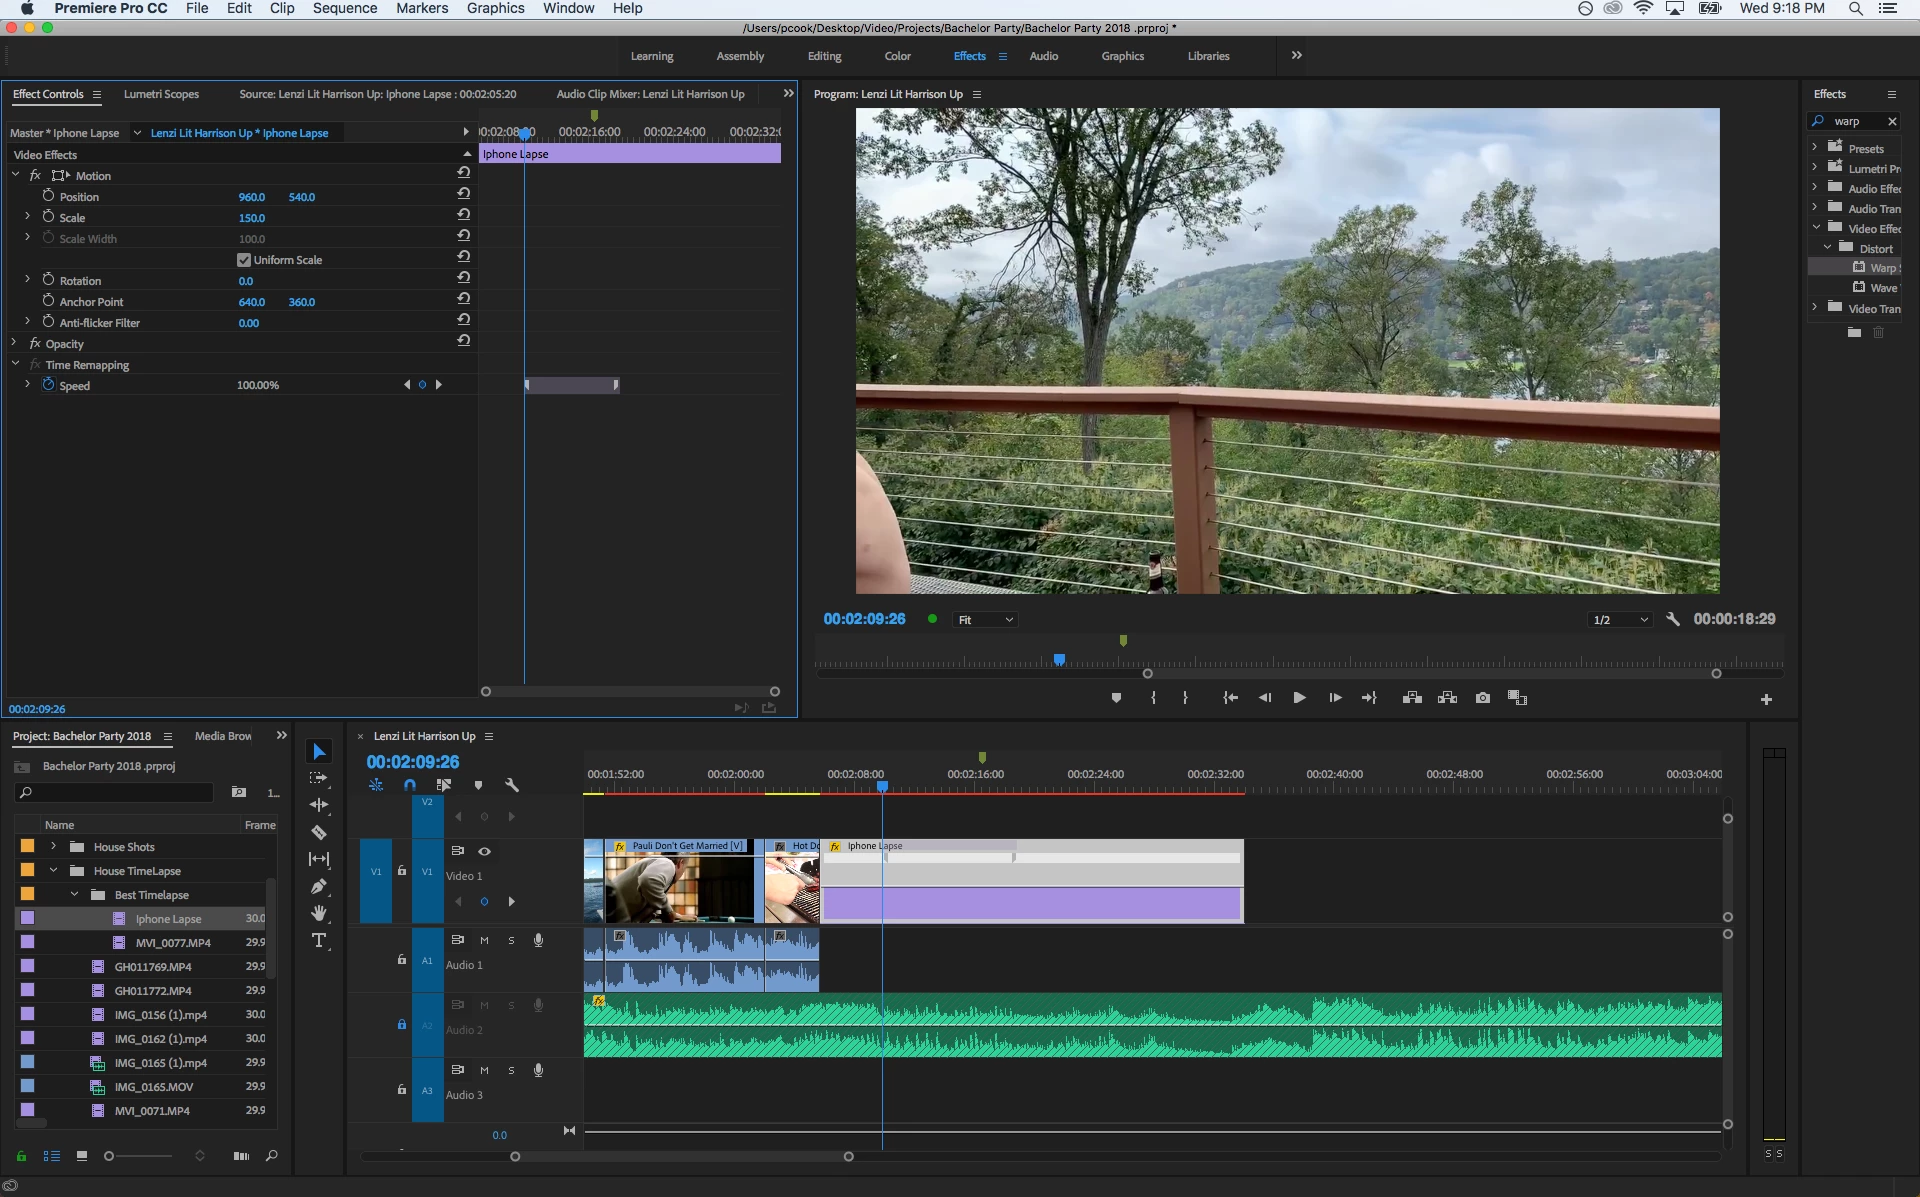1920x1197 pixels.
Task: Expand the House Shots bin
Action: tap(54, 846)
